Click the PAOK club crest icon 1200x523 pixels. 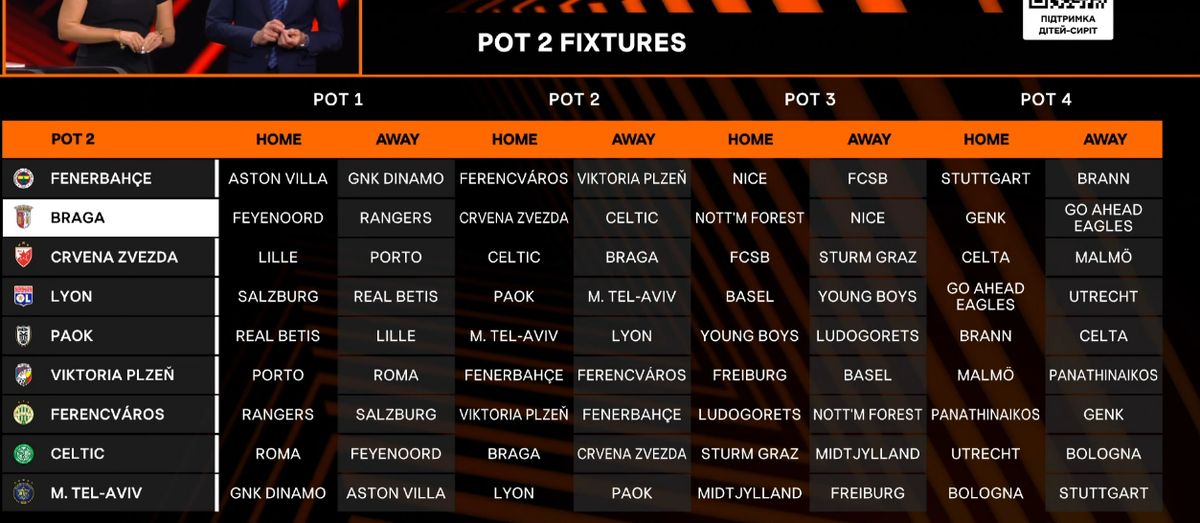point(23,336)
